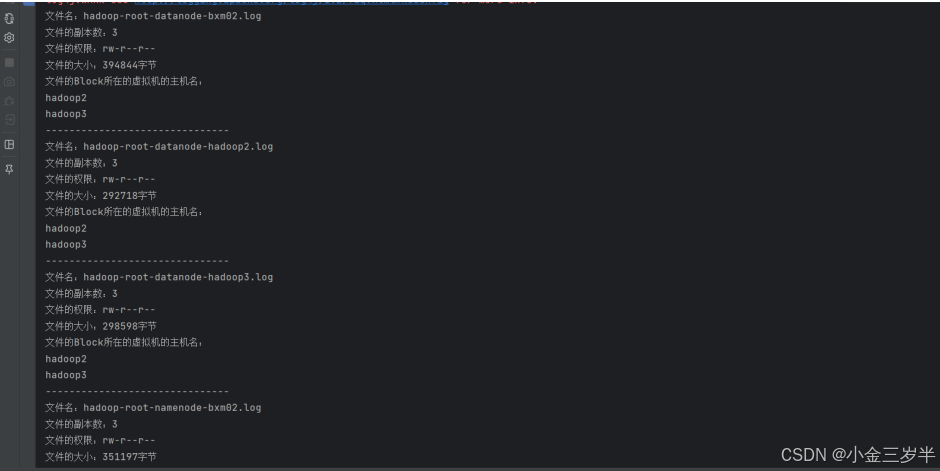
Task: Click the first hadoop2 hostname line in output
Action: point(66,98)
